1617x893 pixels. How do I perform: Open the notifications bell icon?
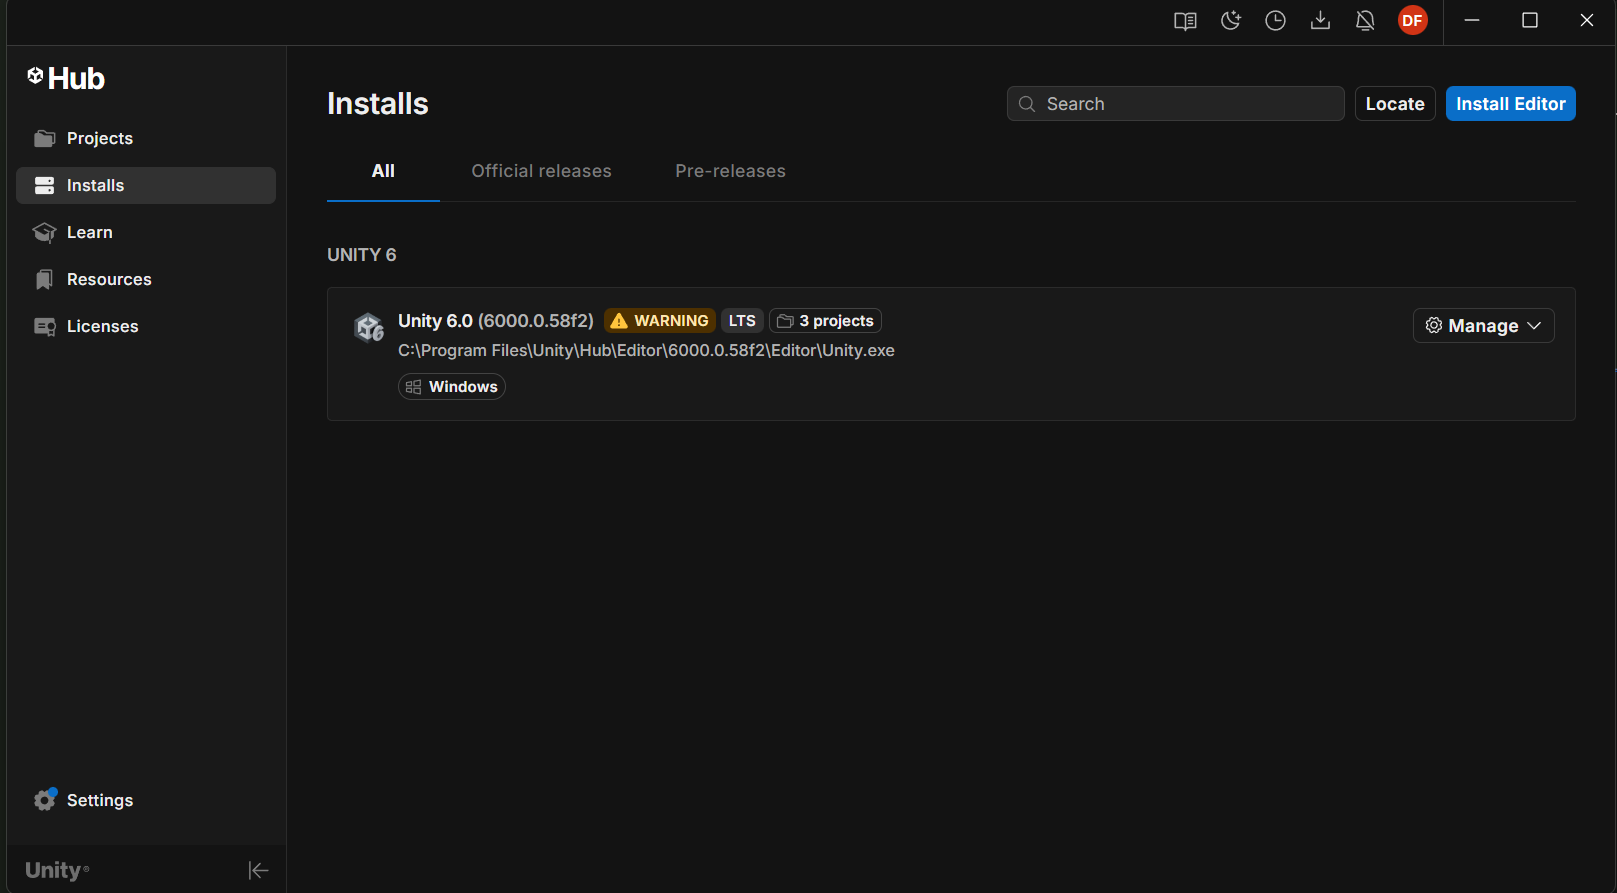click(x=1365, y=21)
